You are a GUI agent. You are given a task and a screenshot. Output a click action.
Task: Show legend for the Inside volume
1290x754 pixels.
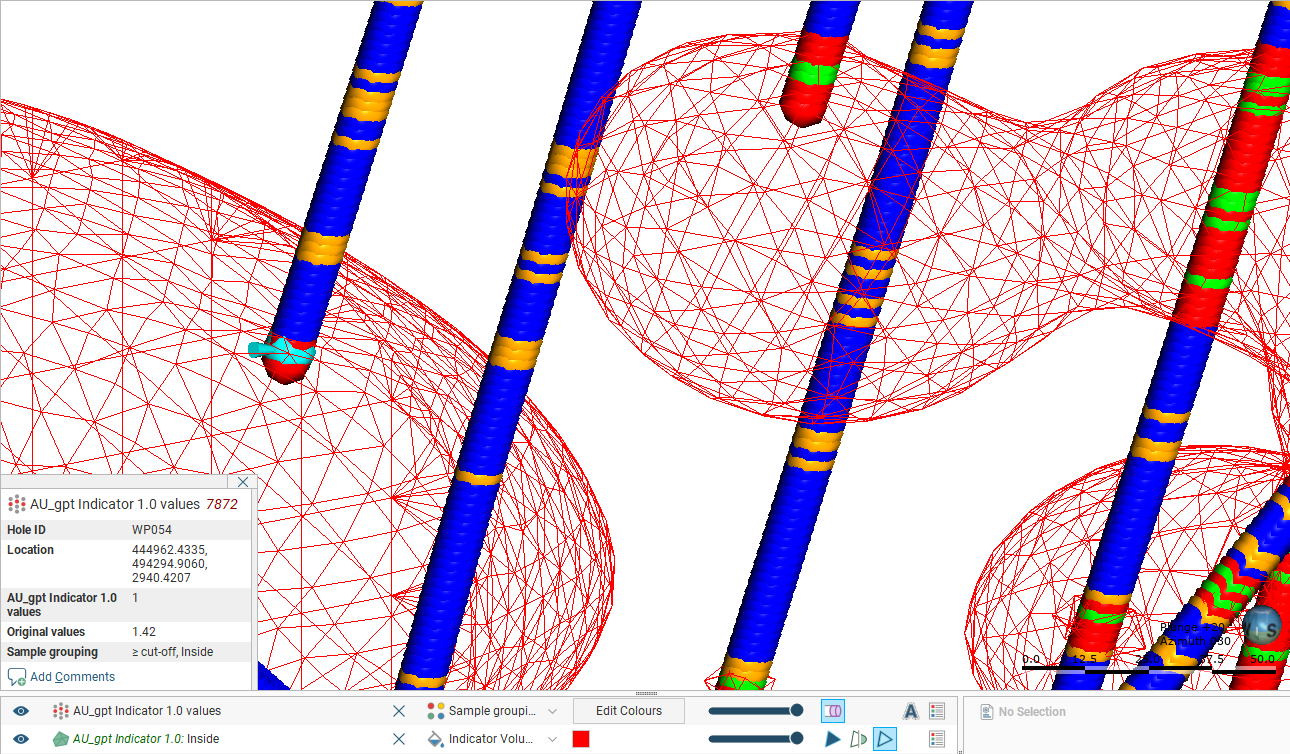tap(937, 739)
